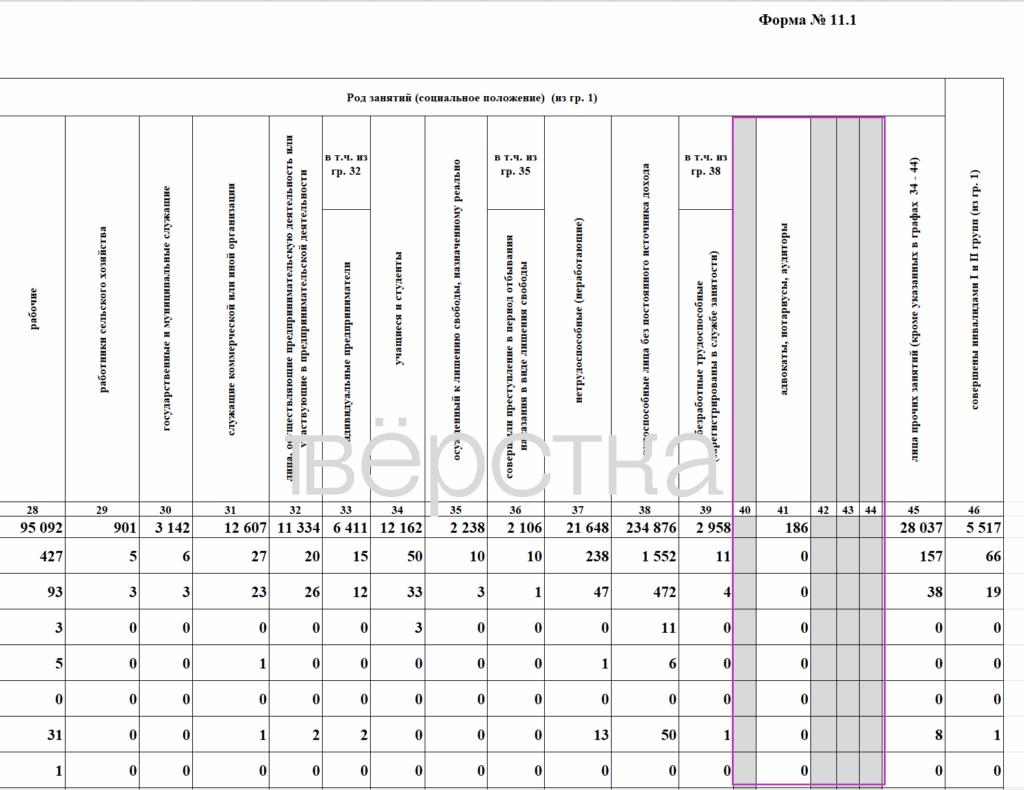Click the cell containing 66
This screenshot has width=1024, height=790.
pyautogui.click(x=974, y=556)
